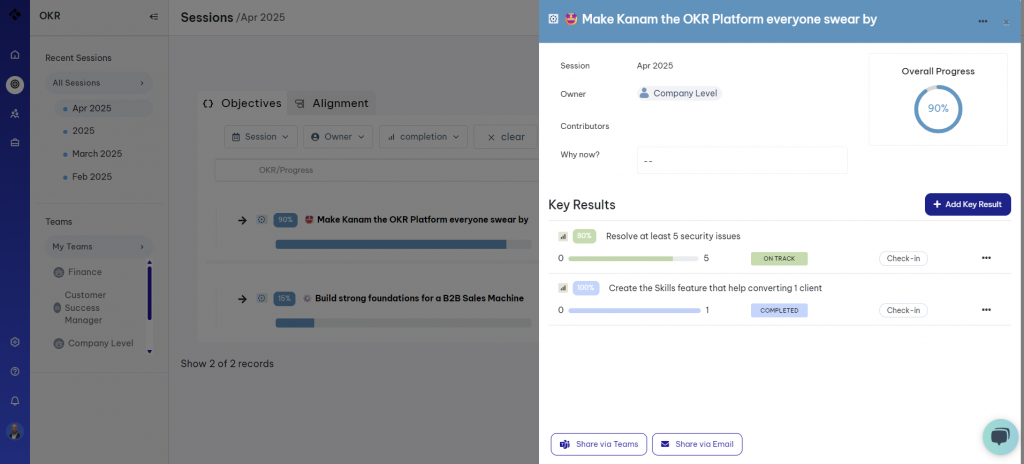This screenshot has height=464, width=1024.
Task: Select Apr 2025 session
Action: [x=103, y=108]
